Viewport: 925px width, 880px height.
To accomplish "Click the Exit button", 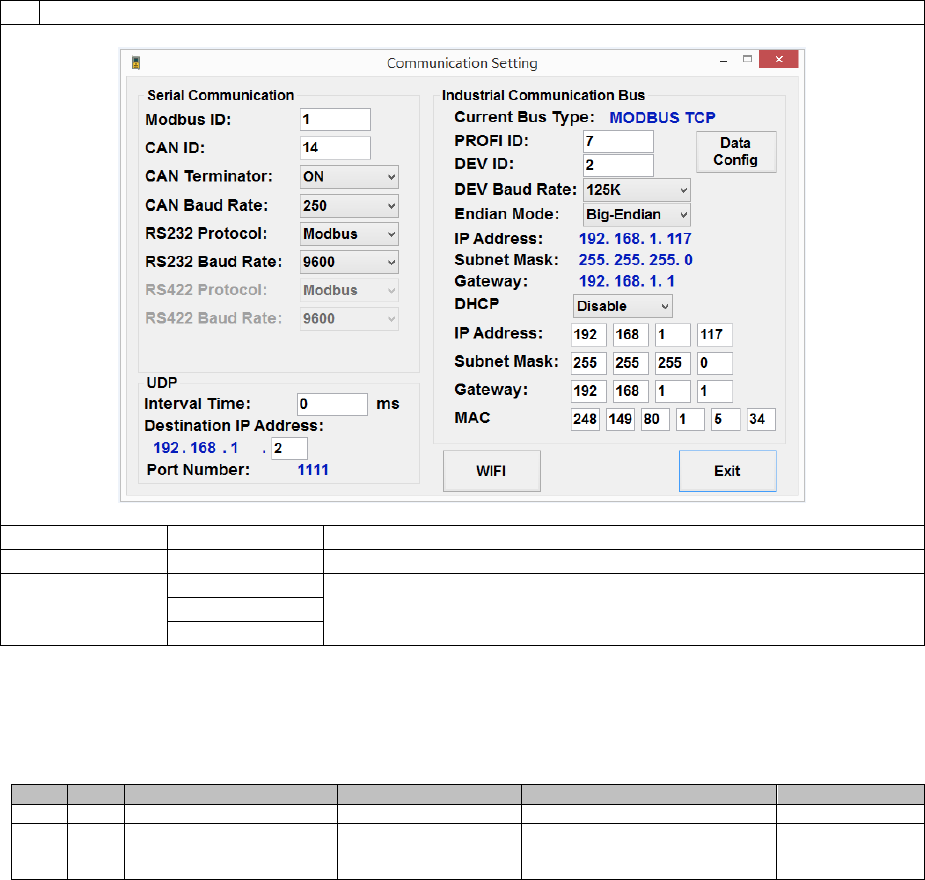I will (x=727, y=471).
